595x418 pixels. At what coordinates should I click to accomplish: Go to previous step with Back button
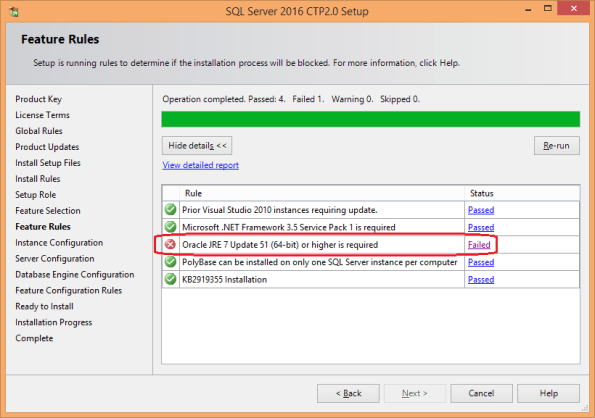(x=348, y=393)
